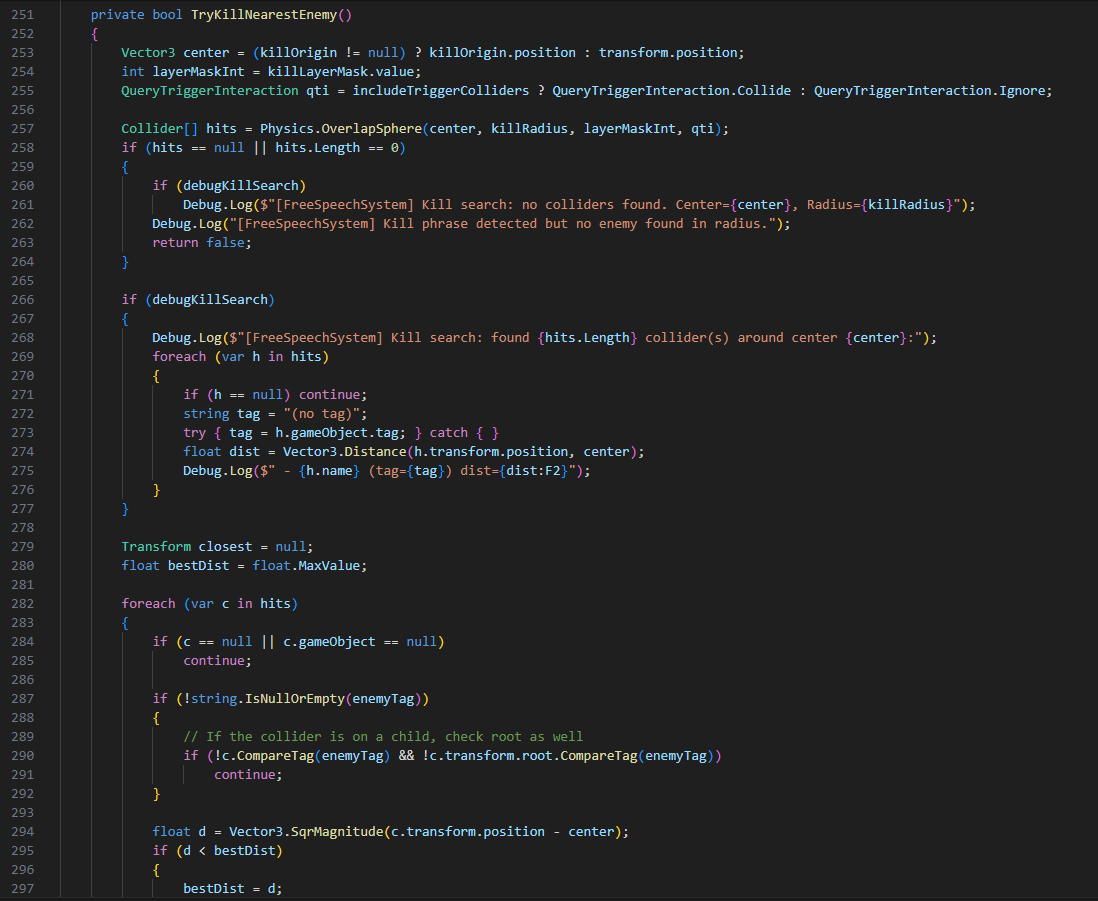This screenshot has height=901, width=1098.
Task: Click the catch keyword on line 273
Action: point(448,432)
